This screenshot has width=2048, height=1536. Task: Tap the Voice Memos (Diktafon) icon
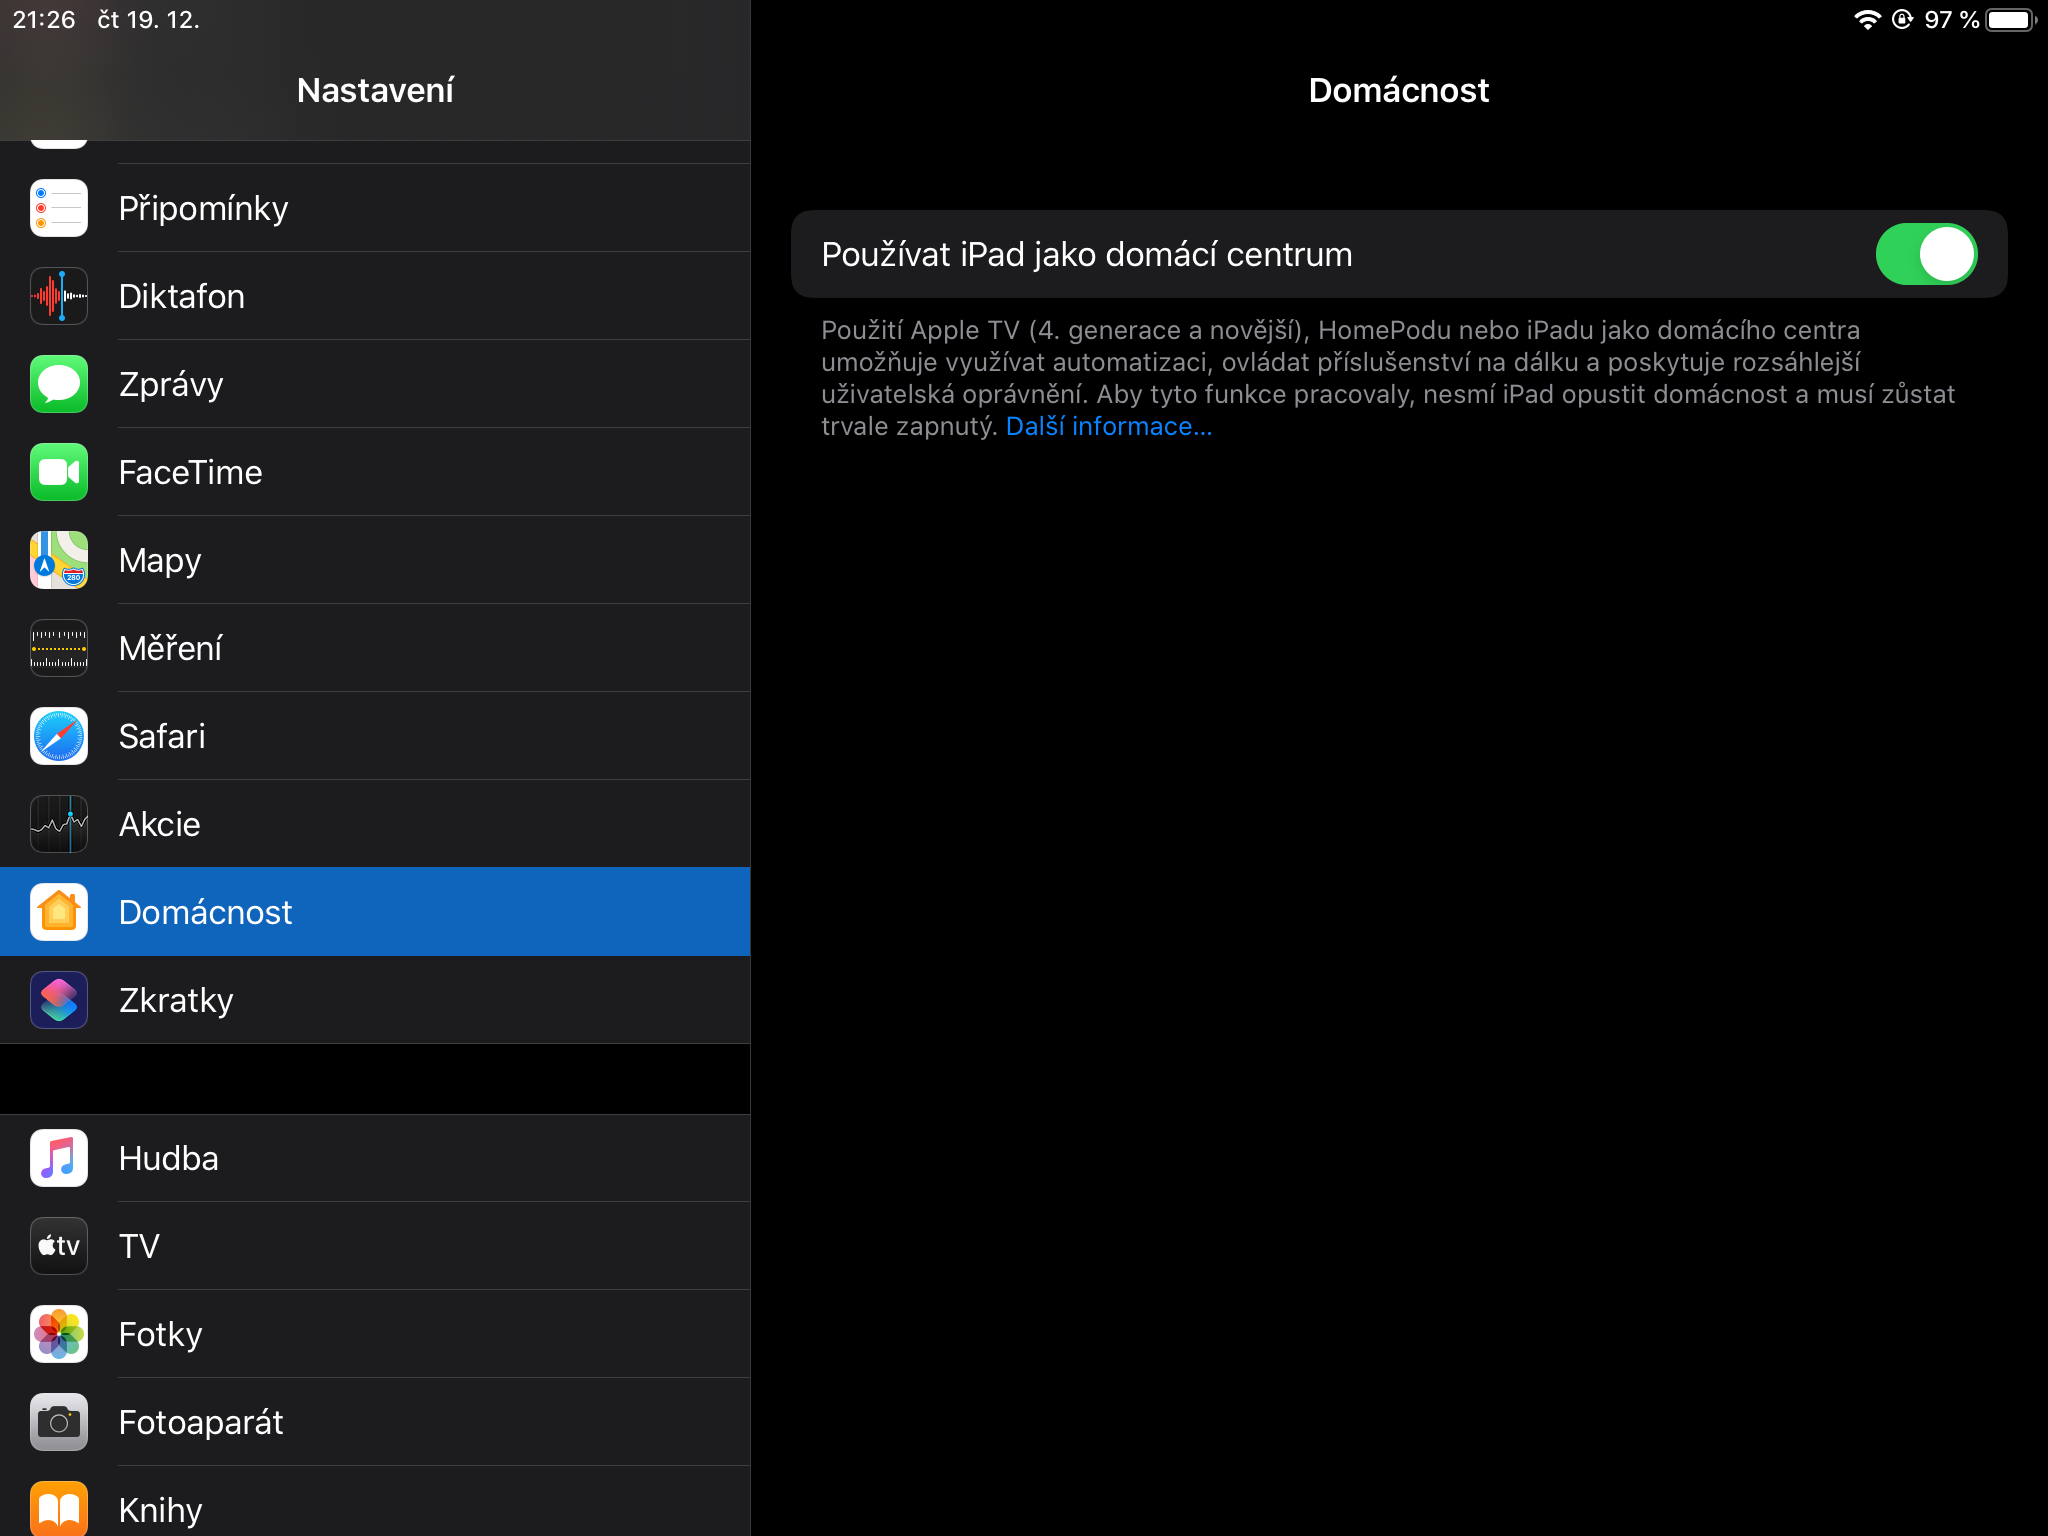[59, 296]
